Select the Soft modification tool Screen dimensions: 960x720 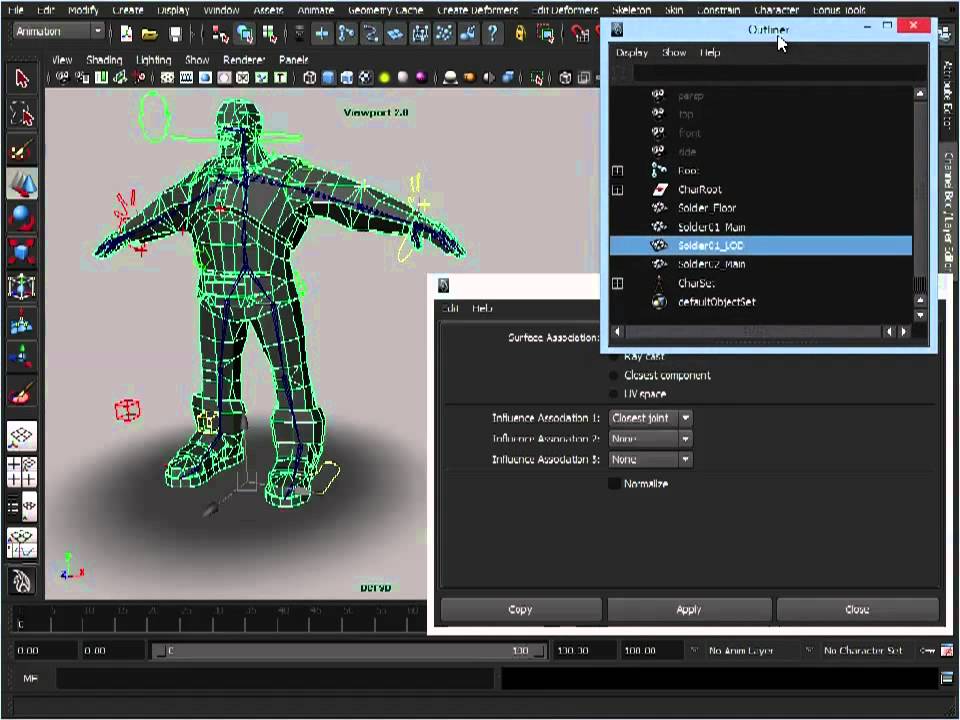(22, 321)
